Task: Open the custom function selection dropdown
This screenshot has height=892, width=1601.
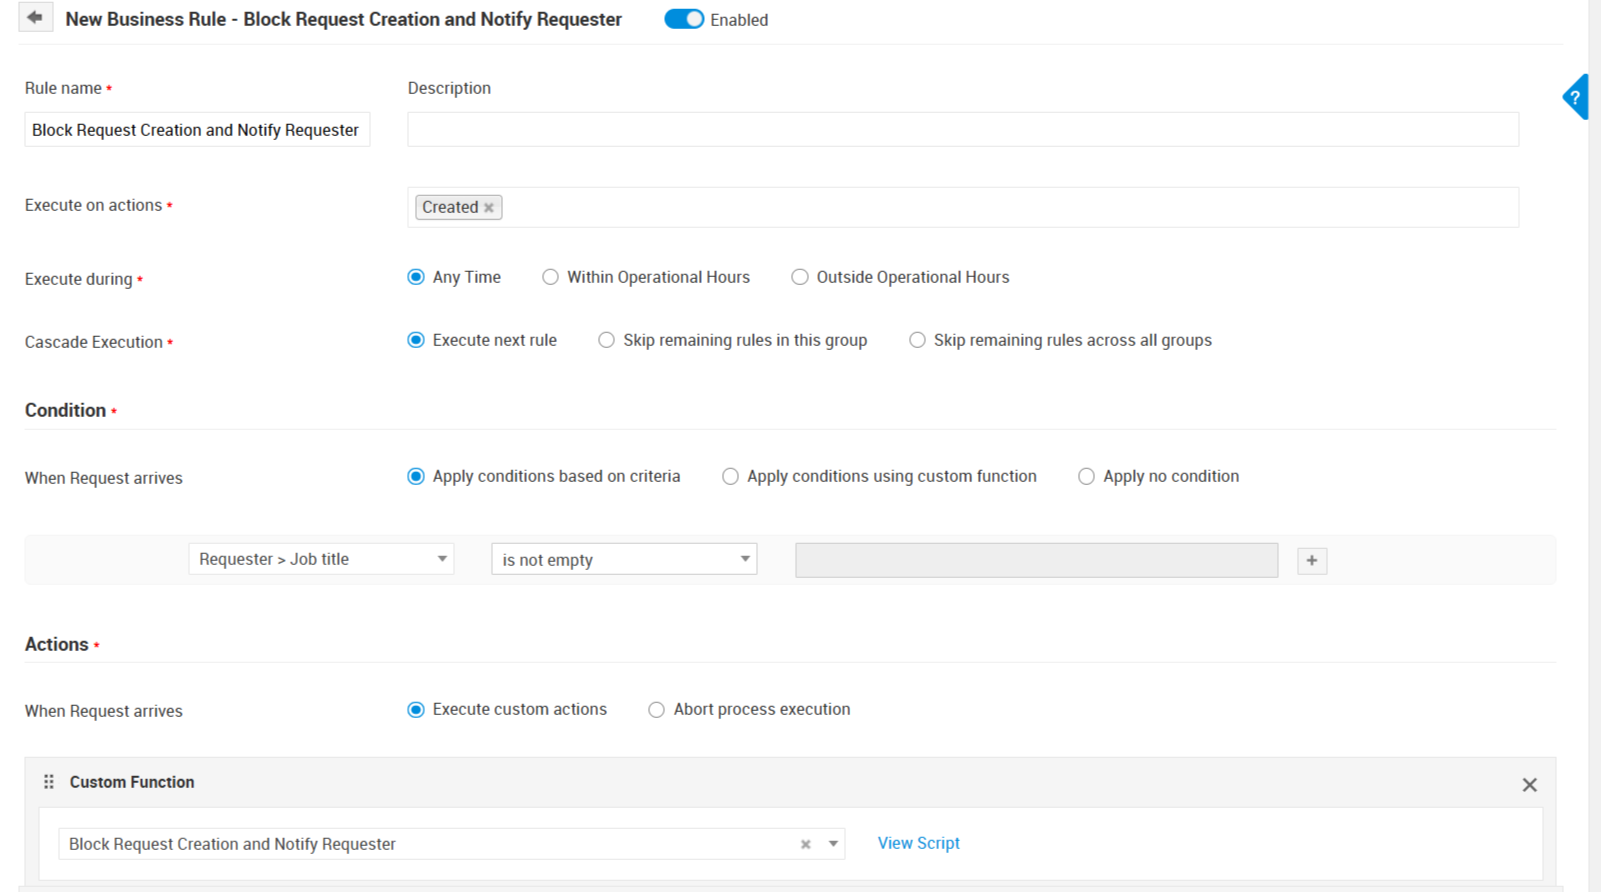Action: (x=833, y=844)
